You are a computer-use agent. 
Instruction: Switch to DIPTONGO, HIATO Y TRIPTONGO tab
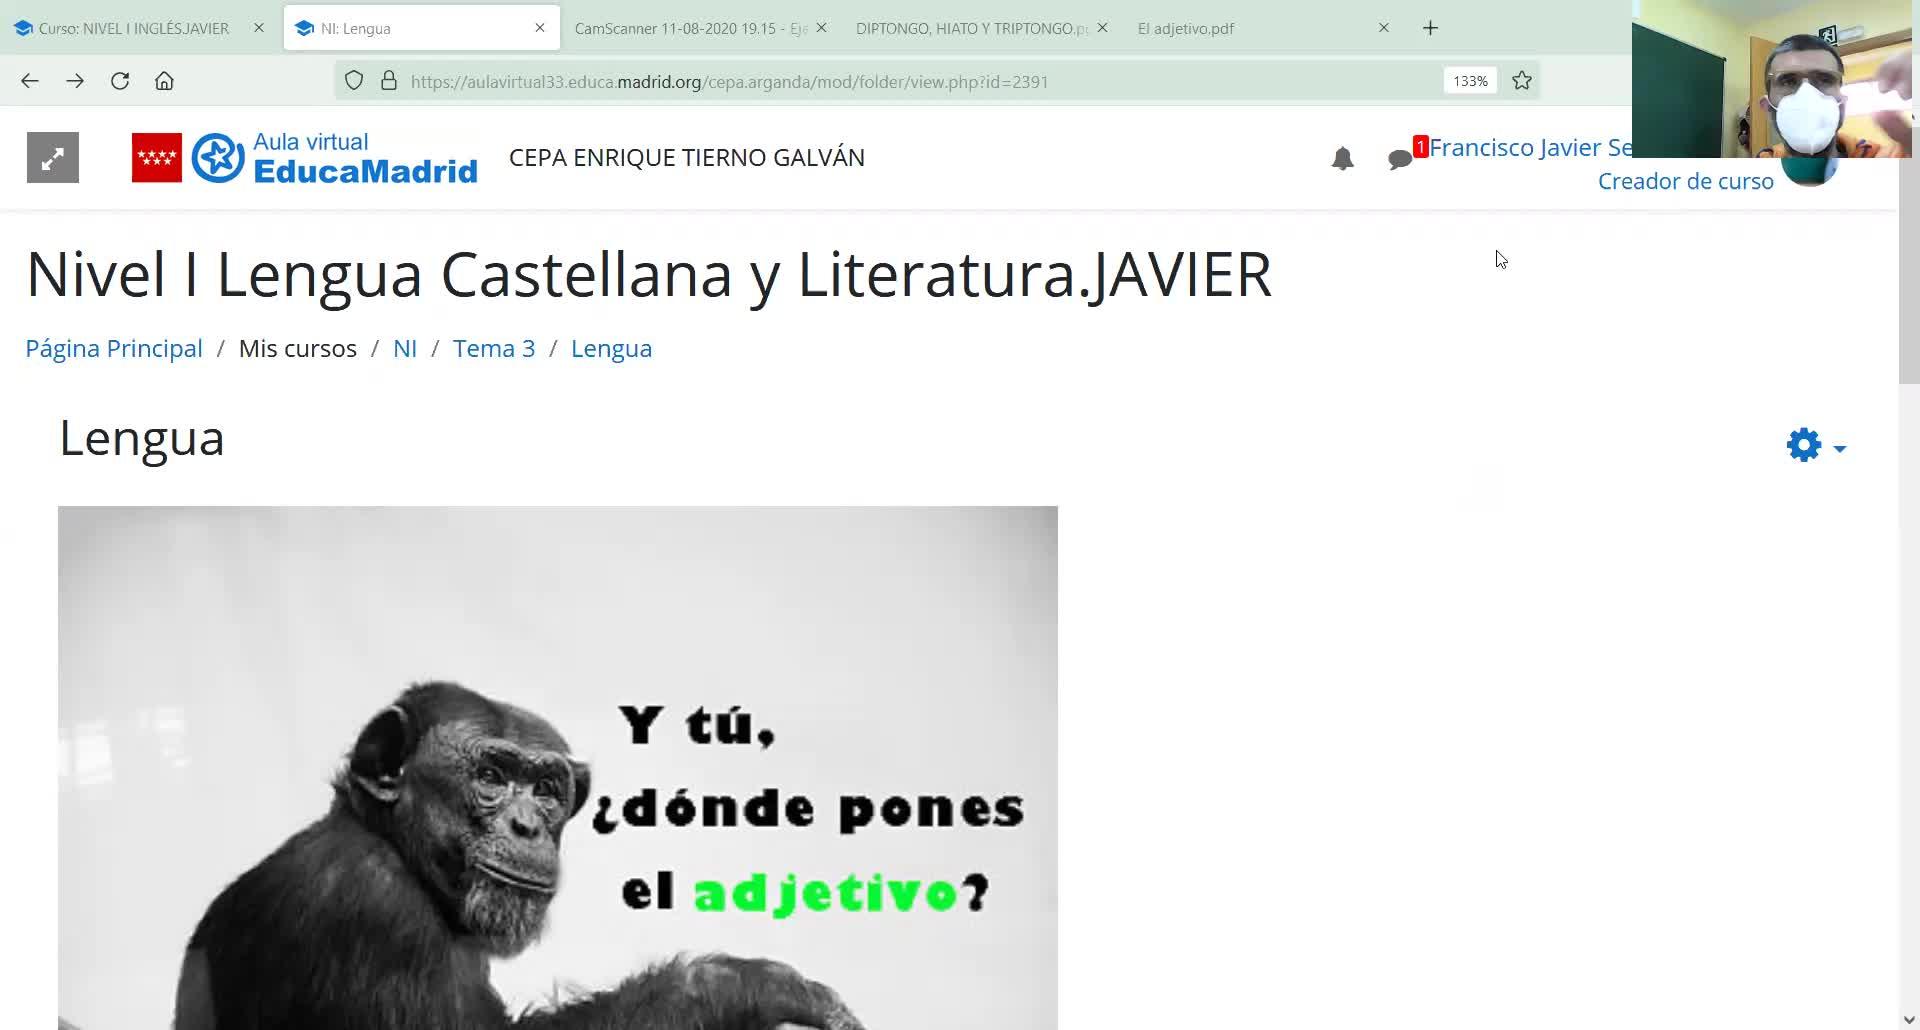point(971,28)
